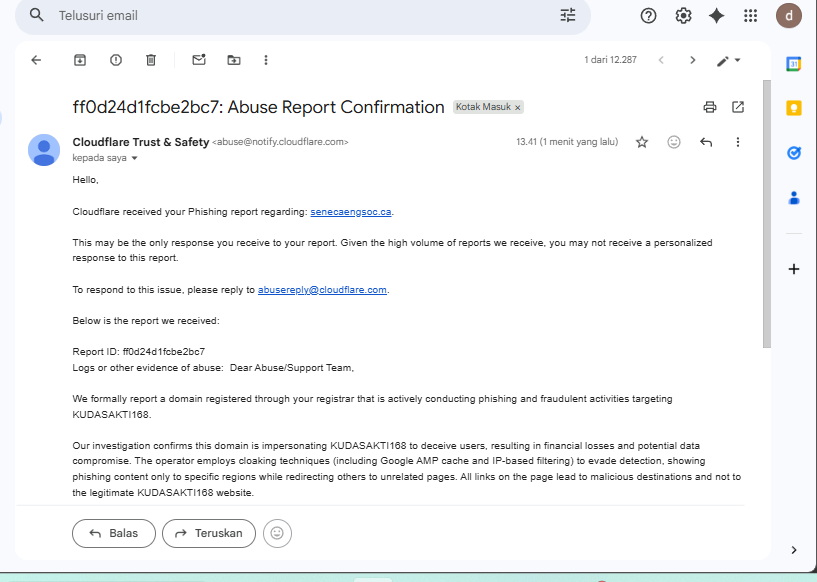The image size is (817, 582).
Task: Open Gemini sparkle assistant
Action: coord(716,16)
